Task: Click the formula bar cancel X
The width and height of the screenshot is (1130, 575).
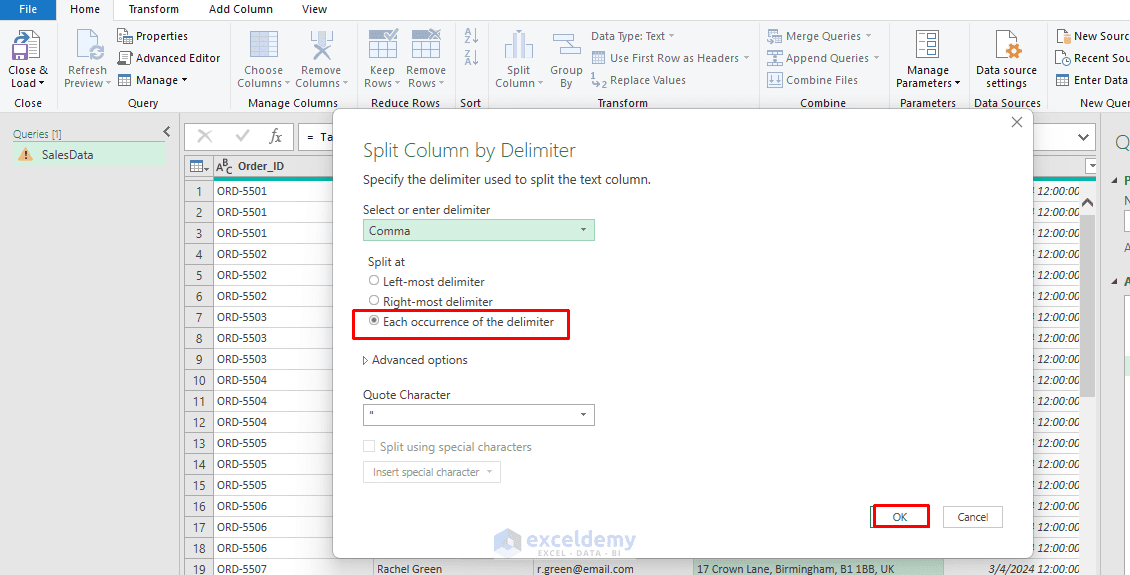Action: [x=205, y=136]
